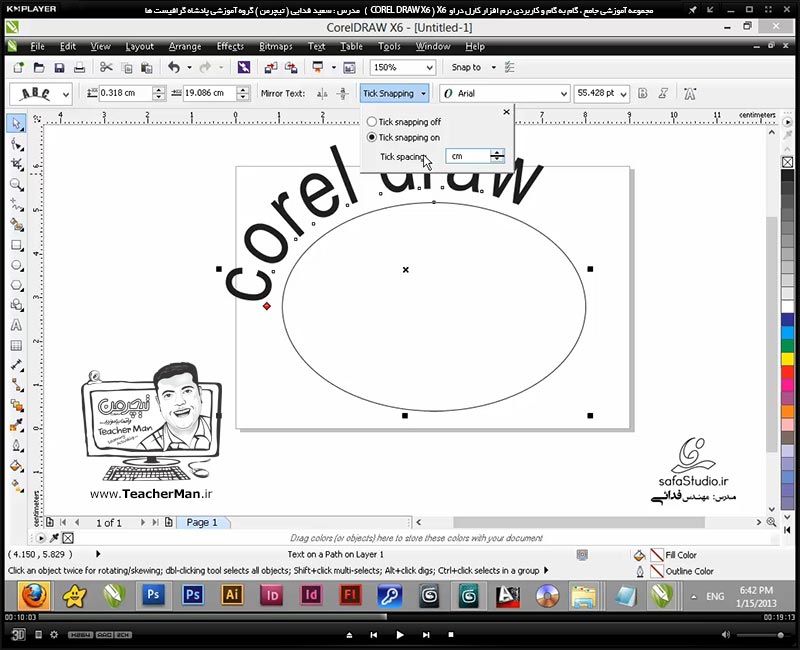Click the Print icon
Image resolution: width=800 pixels, height=650 pixels.
point(80,67)
